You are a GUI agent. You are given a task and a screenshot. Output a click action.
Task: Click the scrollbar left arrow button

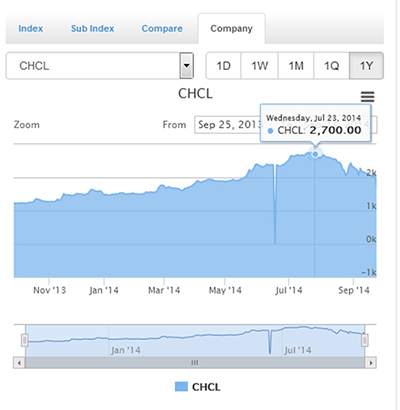19,363
